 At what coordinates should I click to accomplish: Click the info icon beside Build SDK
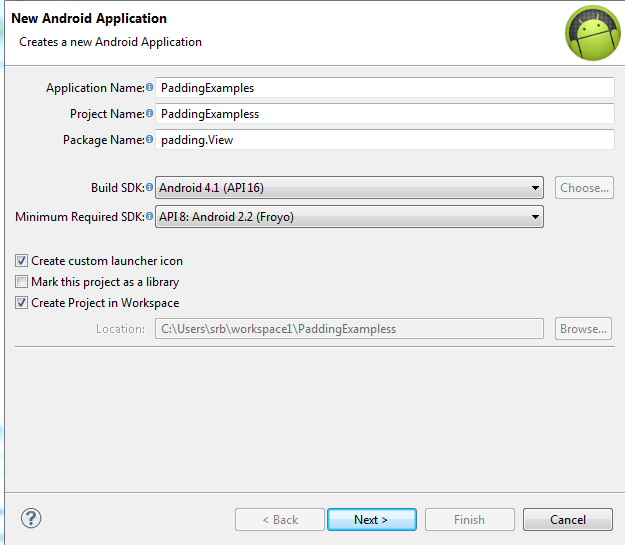[149, 187]
